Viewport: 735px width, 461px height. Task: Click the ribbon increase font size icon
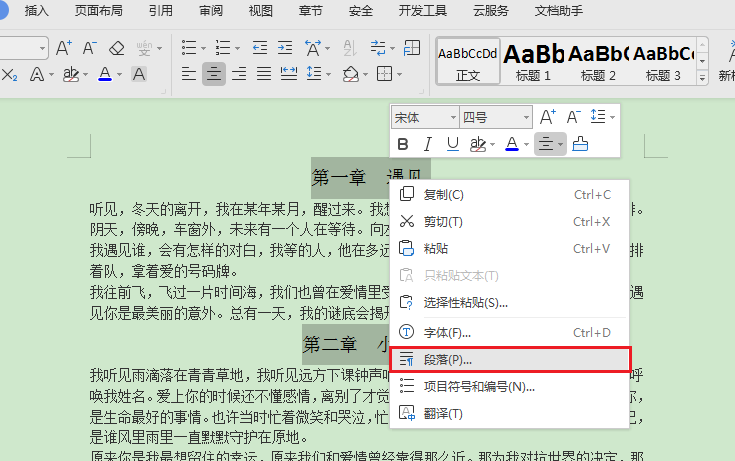64,48
